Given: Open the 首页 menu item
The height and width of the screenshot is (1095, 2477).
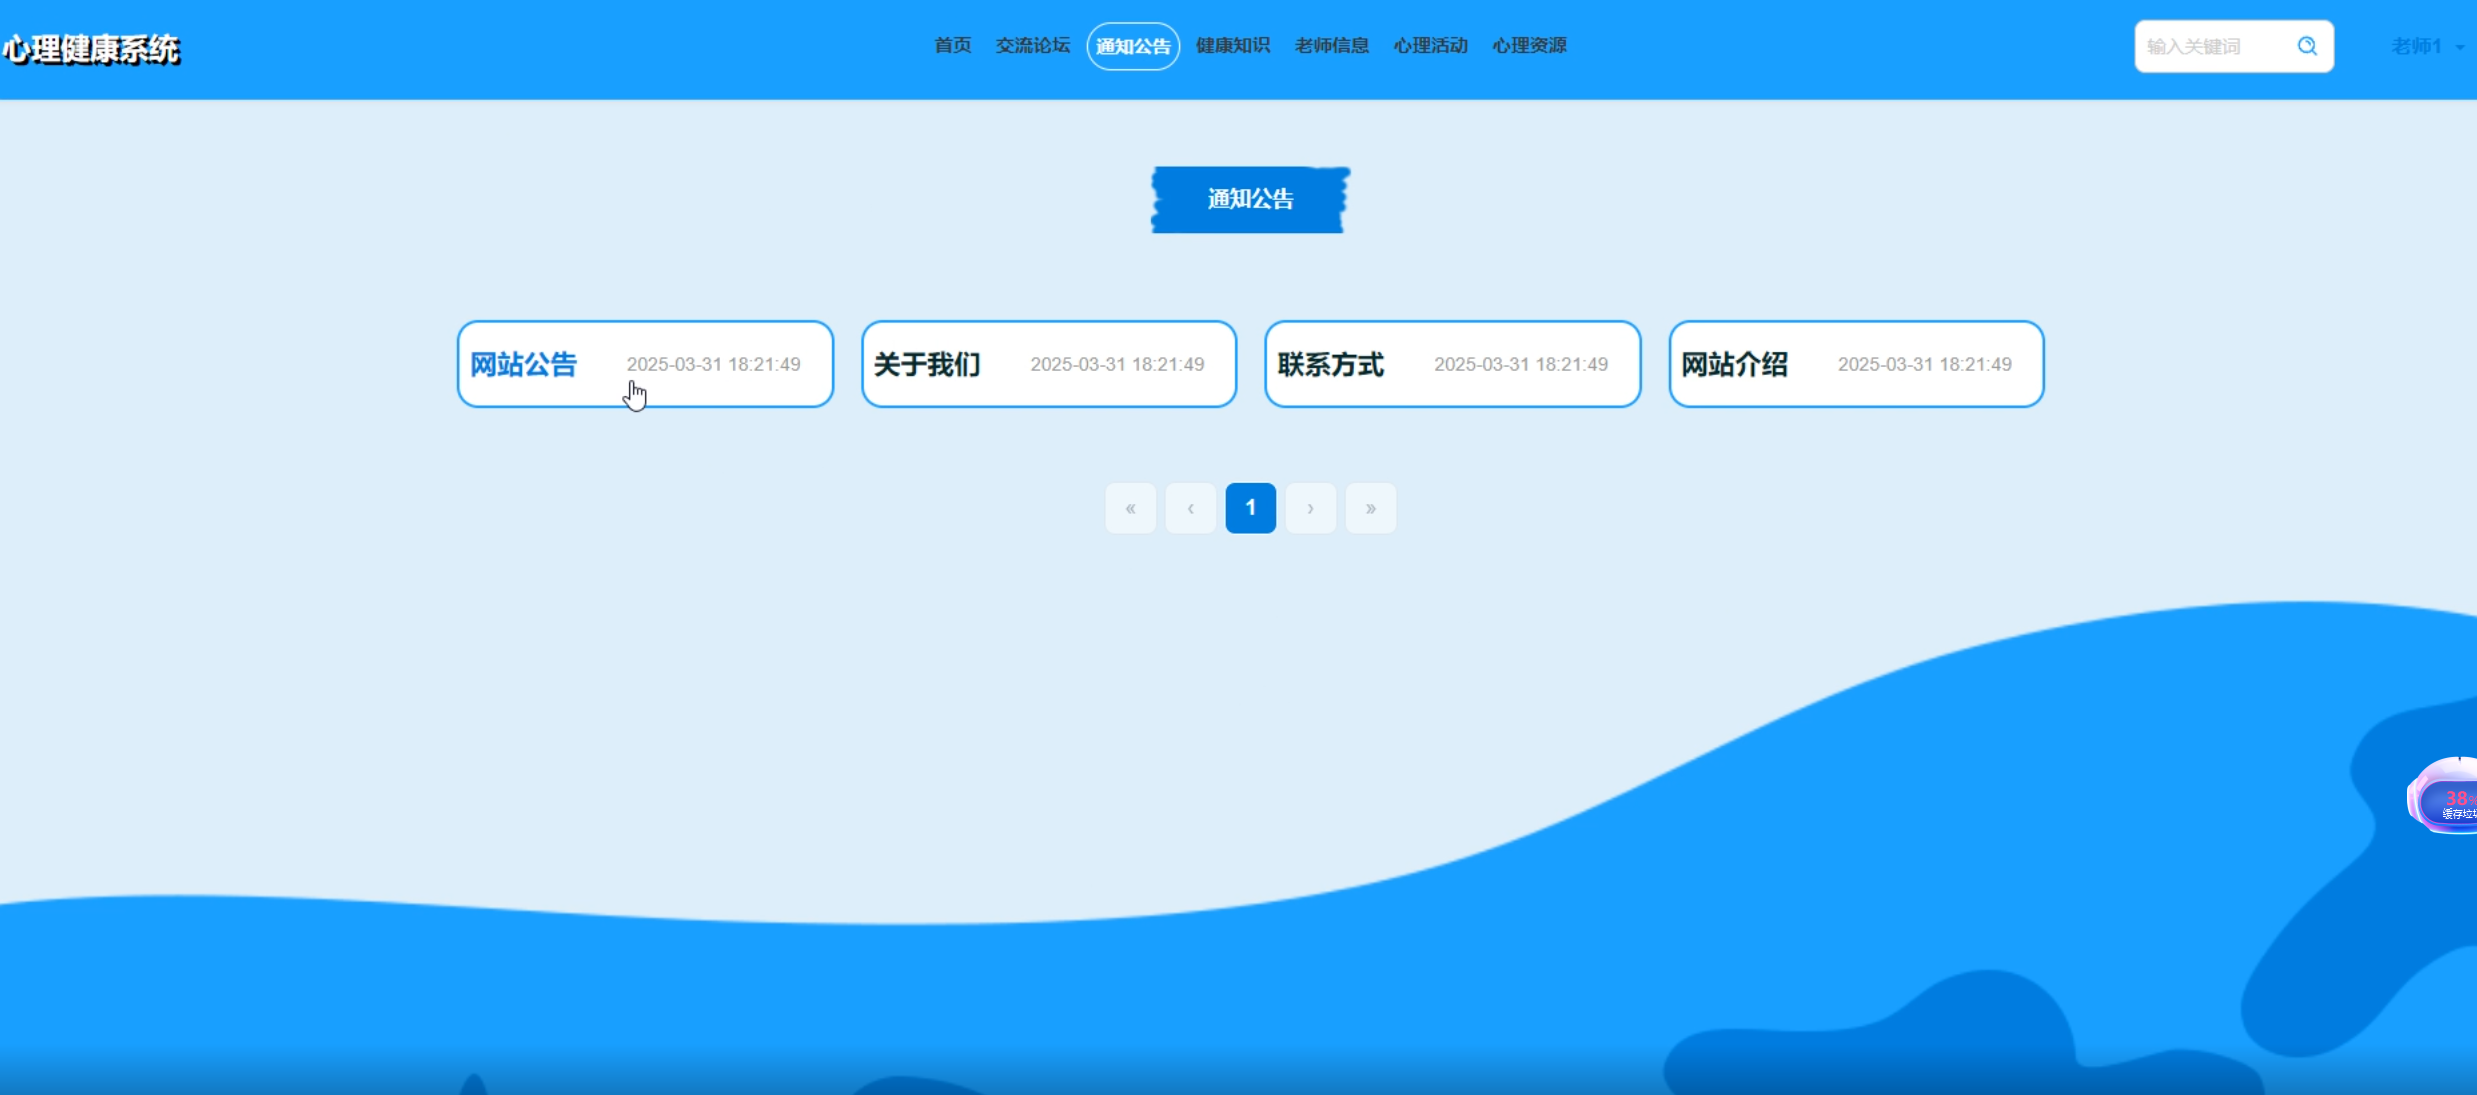Looking at the screenshot, I should 952,46.
